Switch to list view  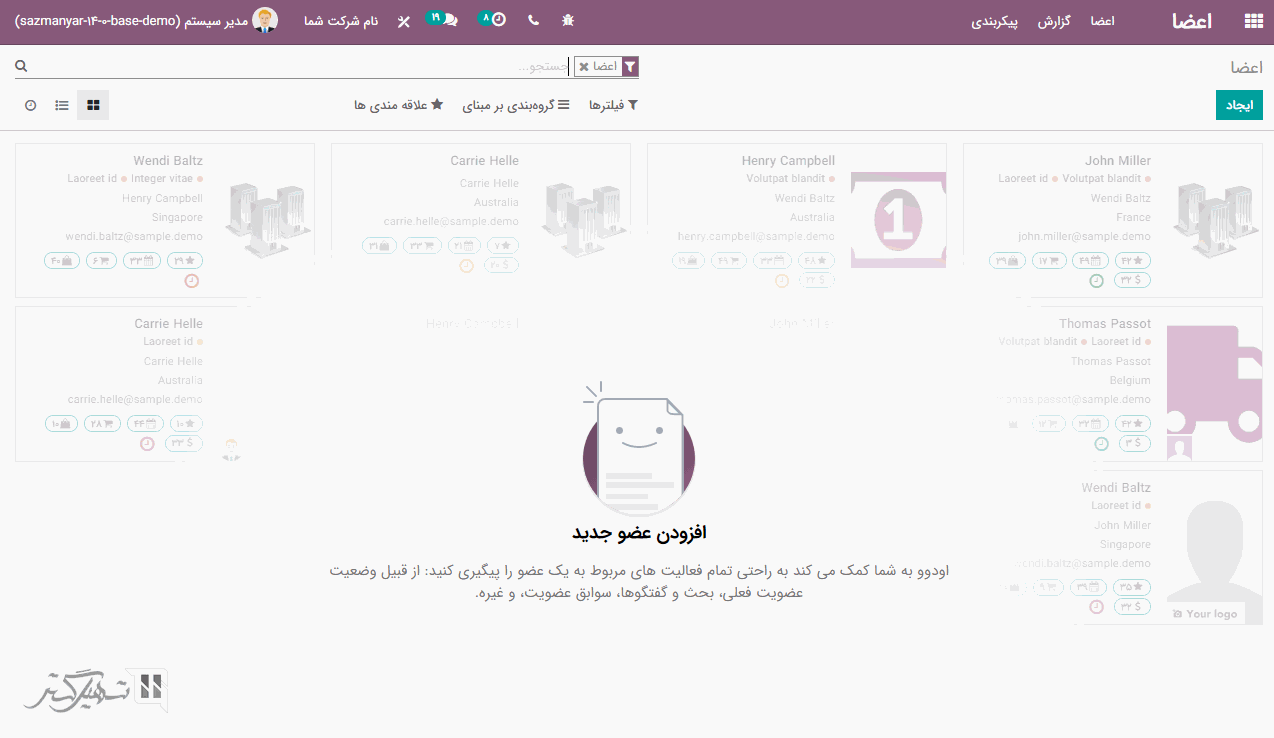coord(62,105)
